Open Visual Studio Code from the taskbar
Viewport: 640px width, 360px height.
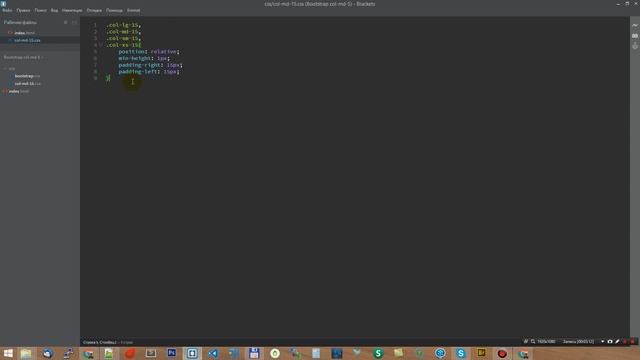(x=213, y=353)
